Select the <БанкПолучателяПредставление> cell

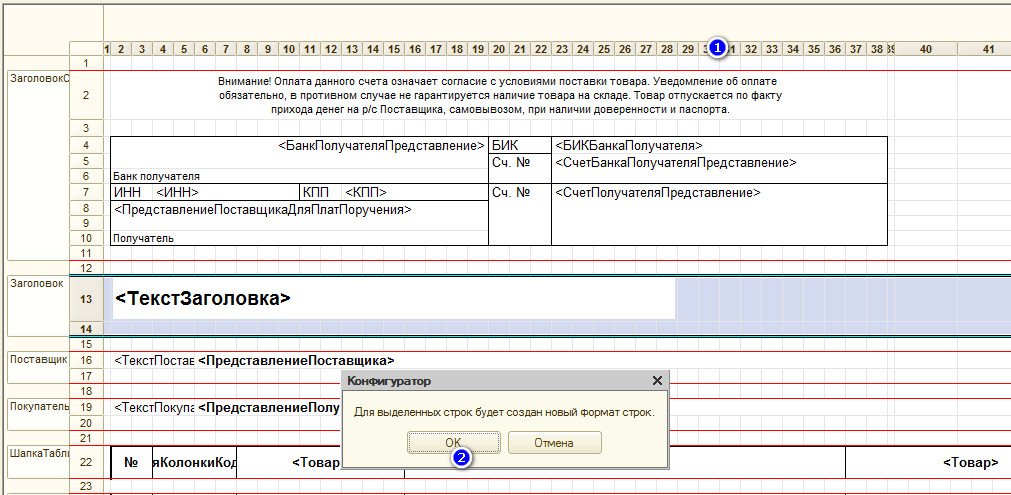[381, 146]
